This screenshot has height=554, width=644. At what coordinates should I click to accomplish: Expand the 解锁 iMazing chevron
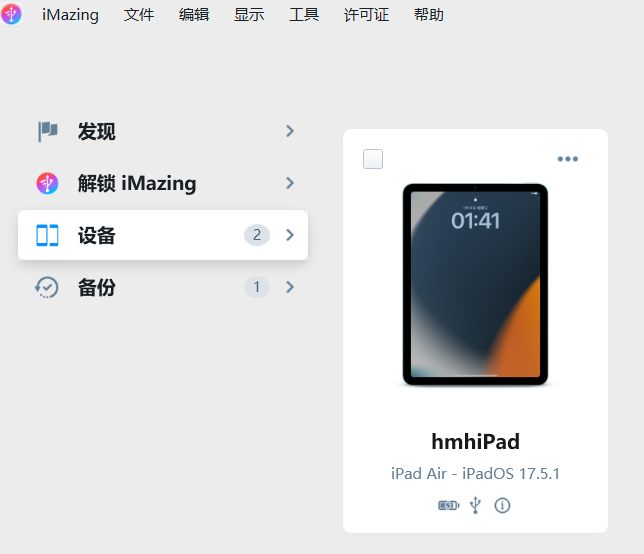pos(290,183)
